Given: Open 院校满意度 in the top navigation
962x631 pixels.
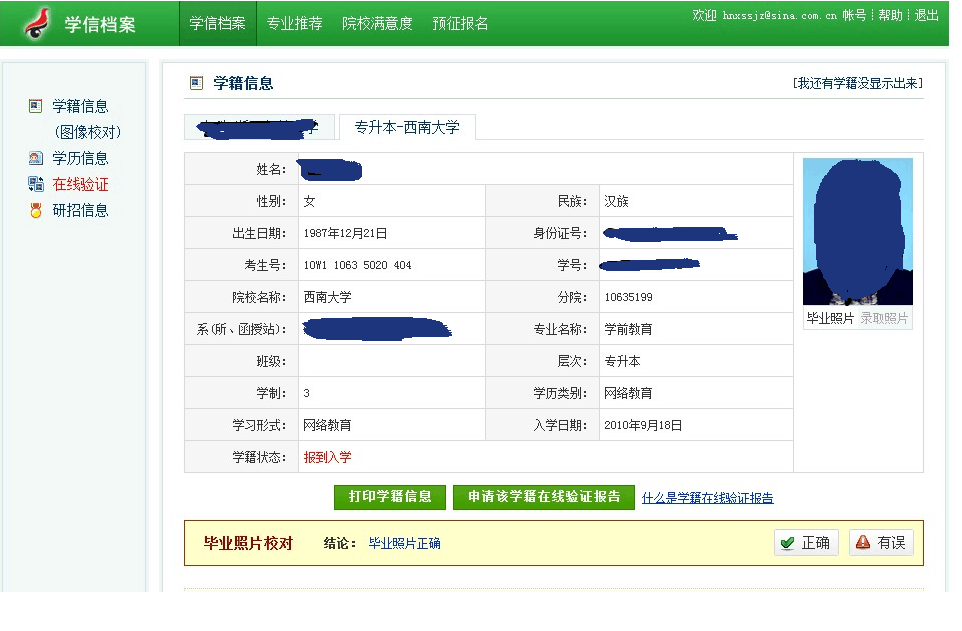Looking at the screenshot, I should tap(377, 23).
